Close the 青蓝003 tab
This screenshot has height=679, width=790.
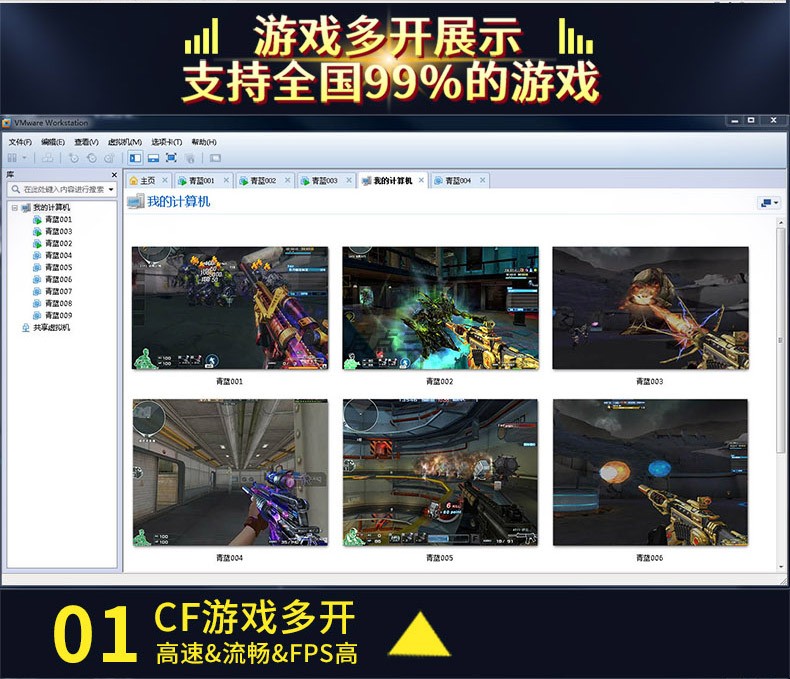(349, 180)
